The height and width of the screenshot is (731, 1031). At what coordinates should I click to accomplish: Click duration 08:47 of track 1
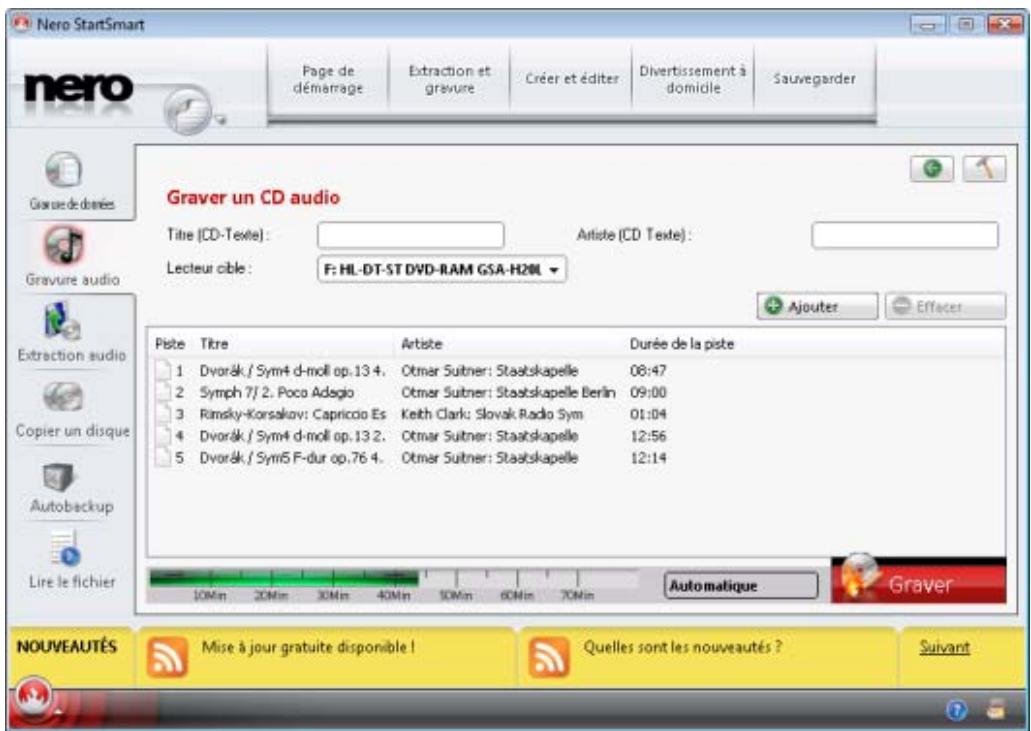(x=648, y=371)
